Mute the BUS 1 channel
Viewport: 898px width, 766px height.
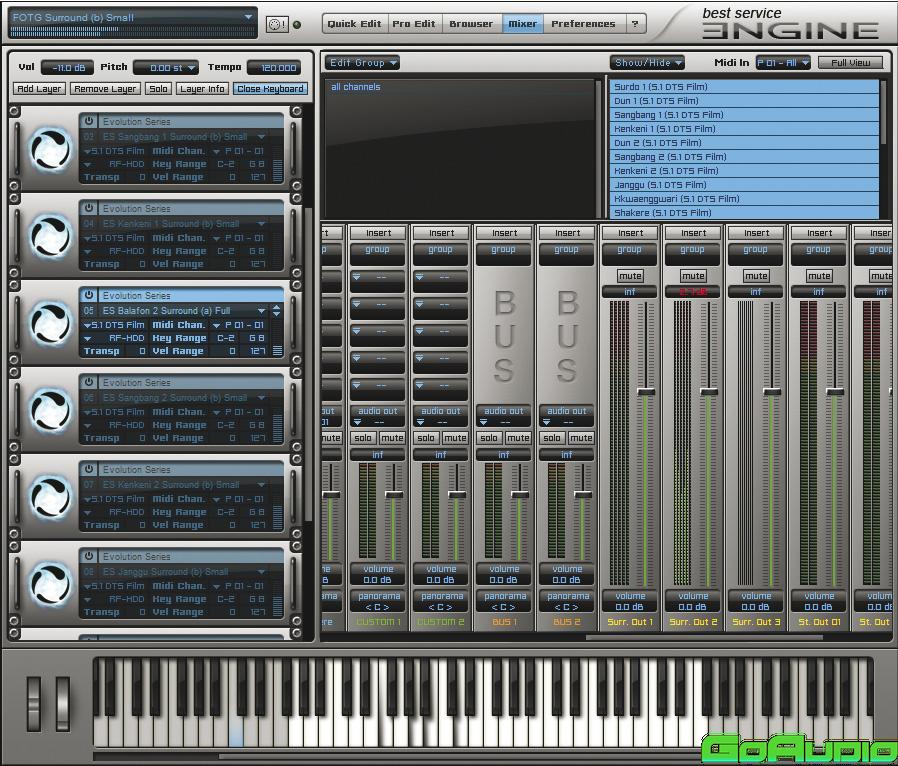coord(518,438)
